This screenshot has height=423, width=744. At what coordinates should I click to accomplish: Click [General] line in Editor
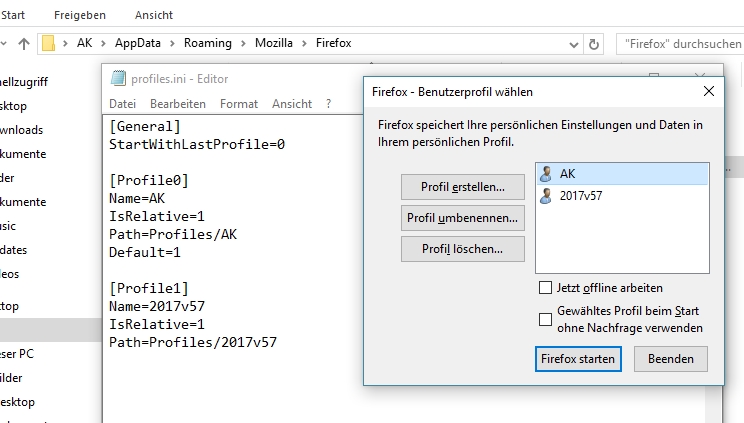pos(145,126)
